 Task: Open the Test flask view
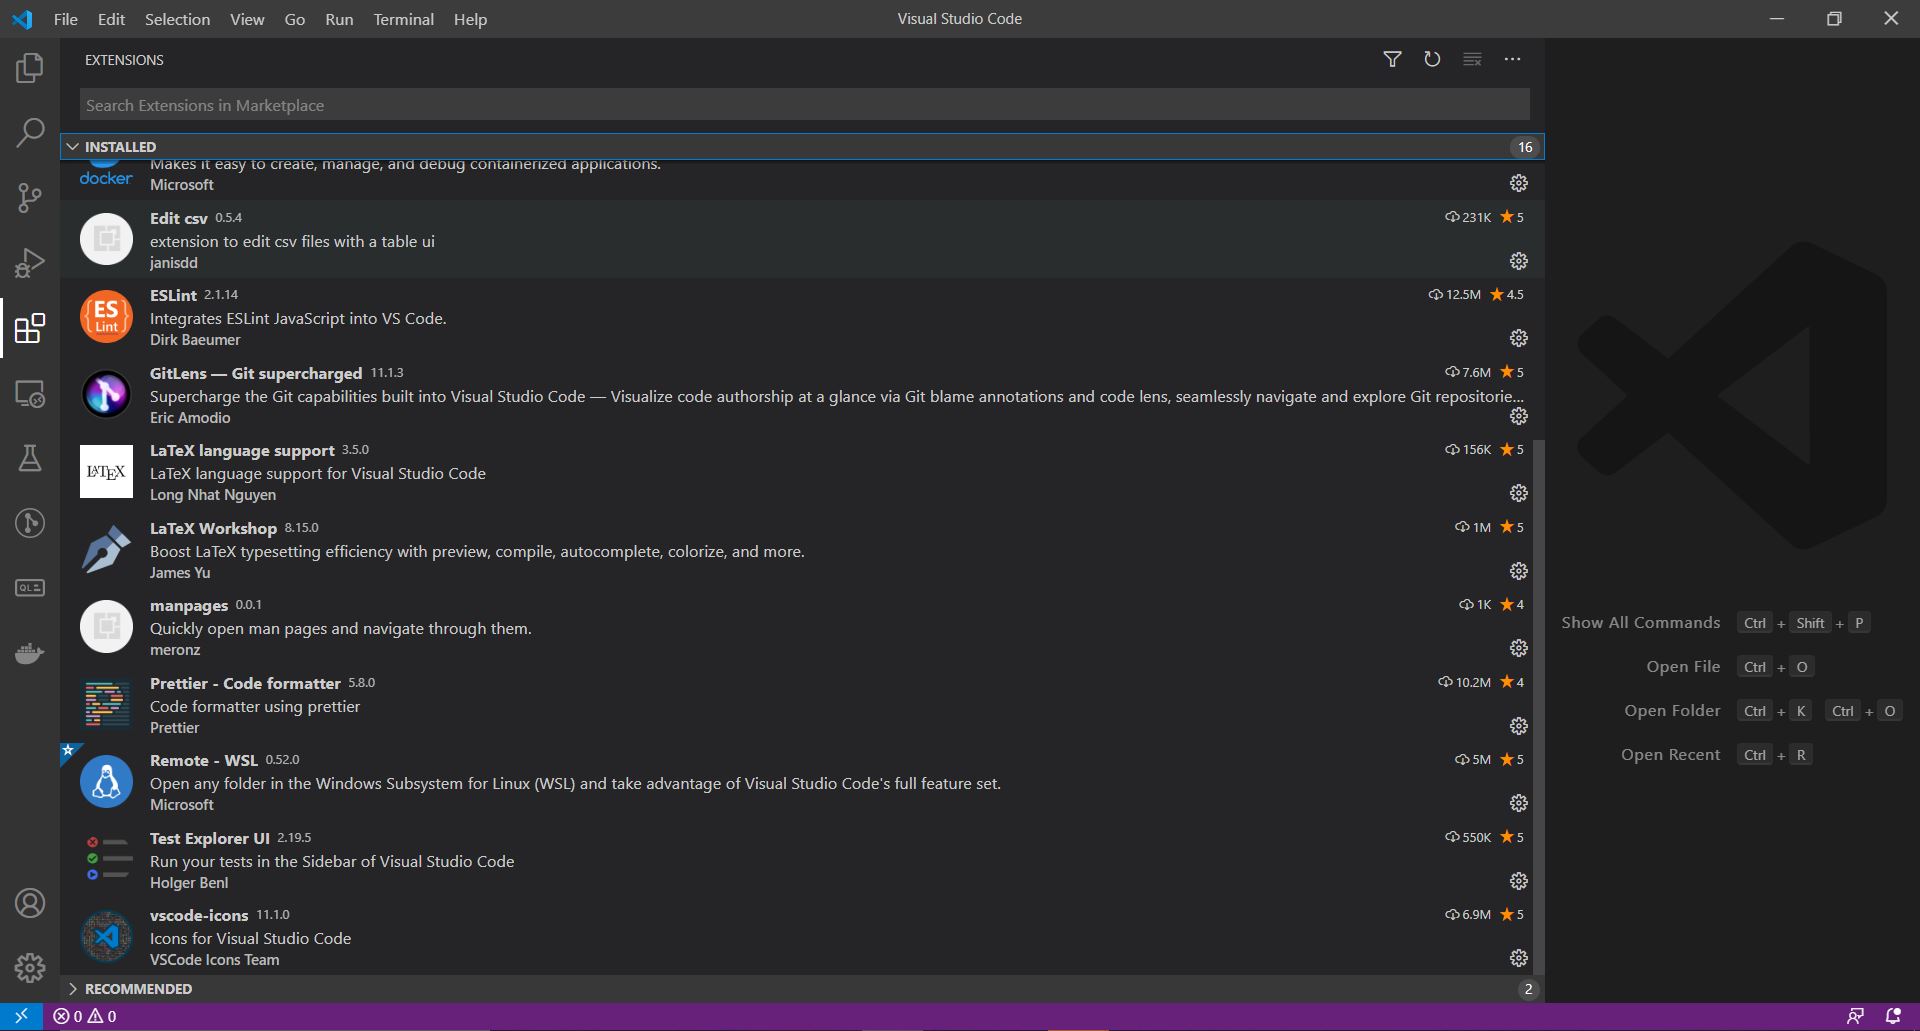pyautogui.click(x=30, y=458)
